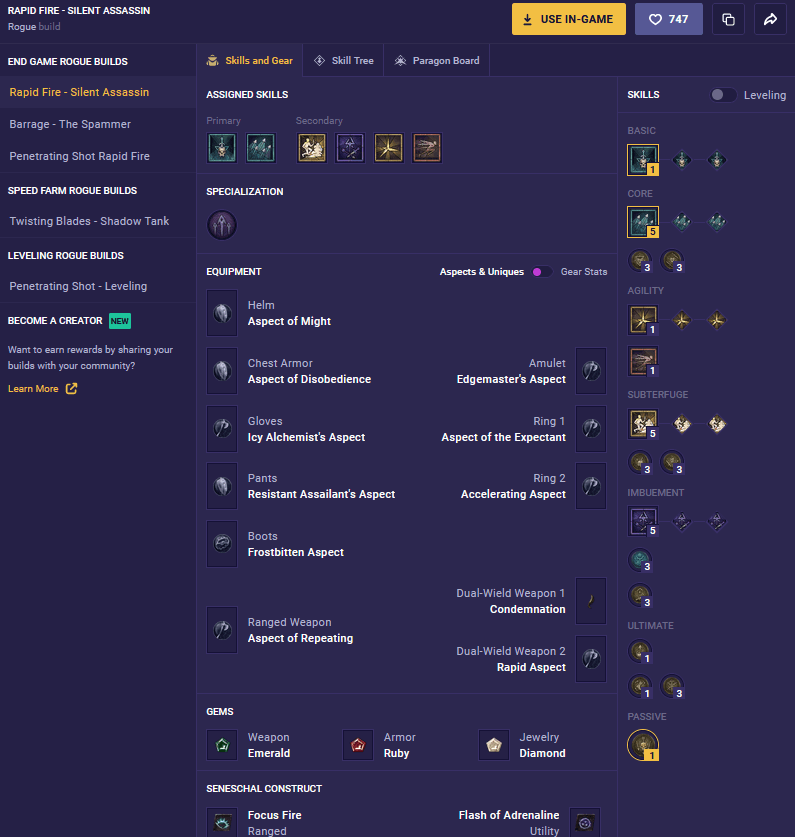The width and height of the screenshot is (795, 837).
Task: Select the Focus Fire seneschal icon
Action: point(222,822)
